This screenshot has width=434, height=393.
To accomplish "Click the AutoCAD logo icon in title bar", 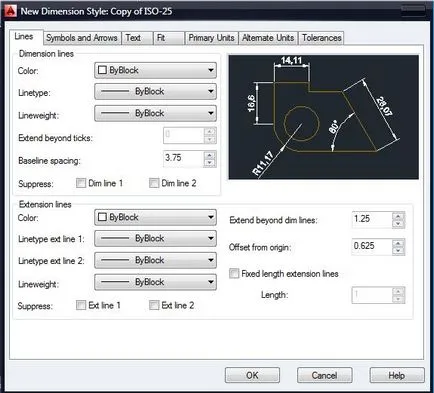I will click(11, 11).
